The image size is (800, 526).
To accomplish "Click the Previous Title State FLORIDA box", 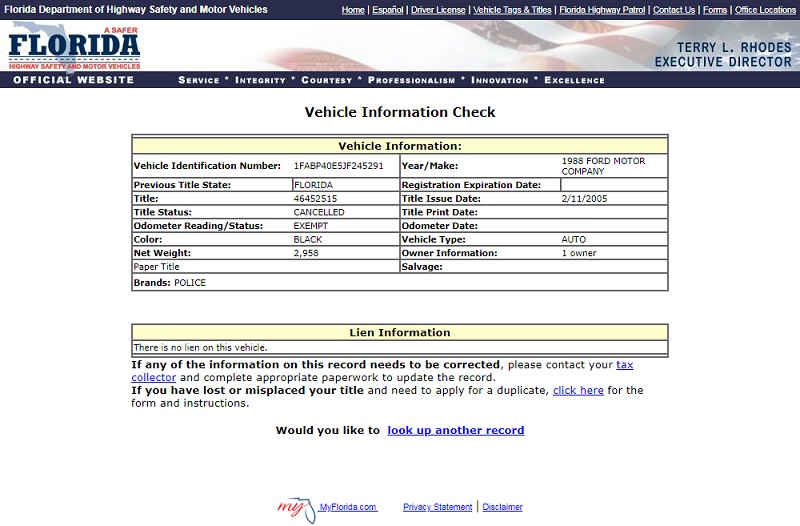I will coord(344,185).
